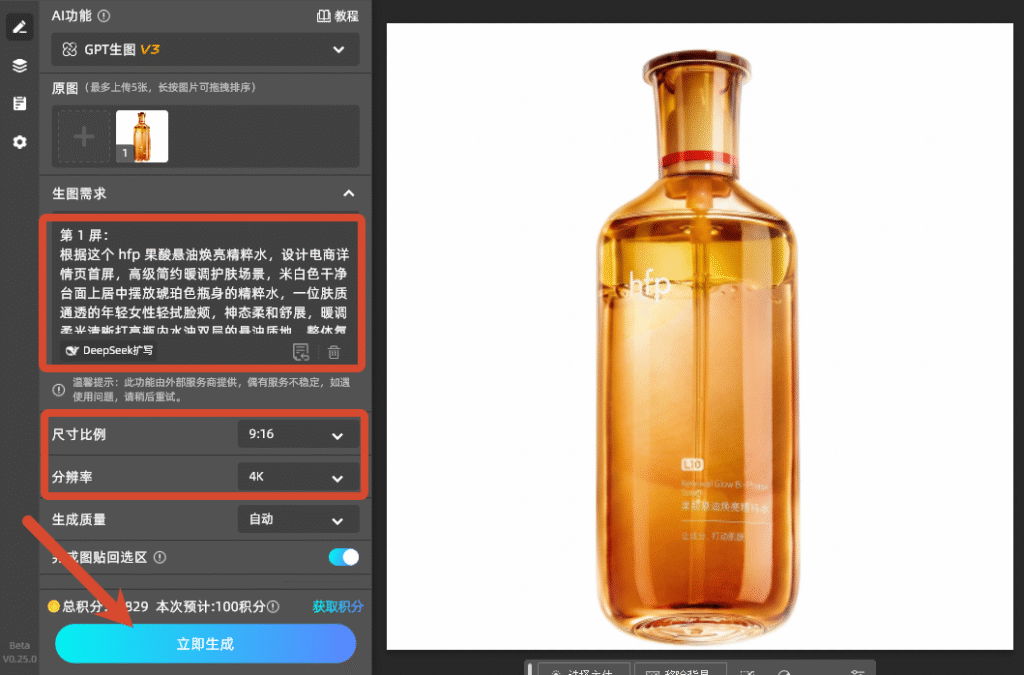Select the uploaded bottle thumbnail number 1
1024x675 pixels.
142,136
